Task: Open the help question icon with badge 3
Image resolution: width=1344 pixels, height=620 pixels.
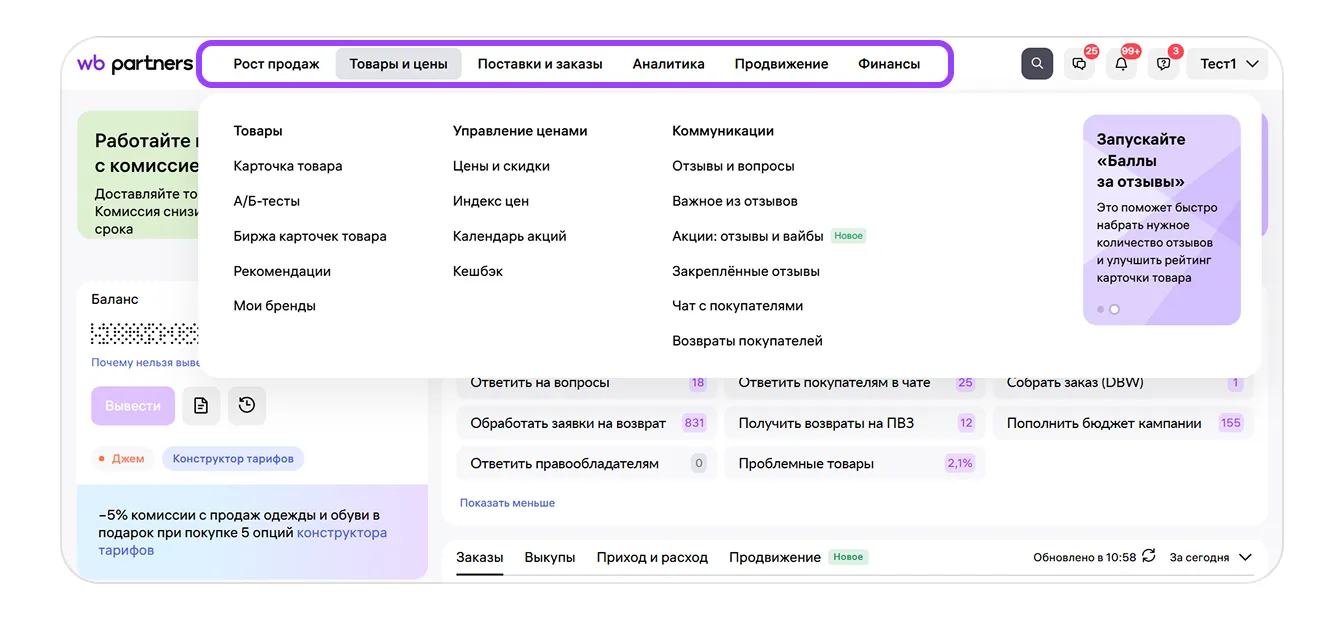Action: click(x=1163, y=64)
